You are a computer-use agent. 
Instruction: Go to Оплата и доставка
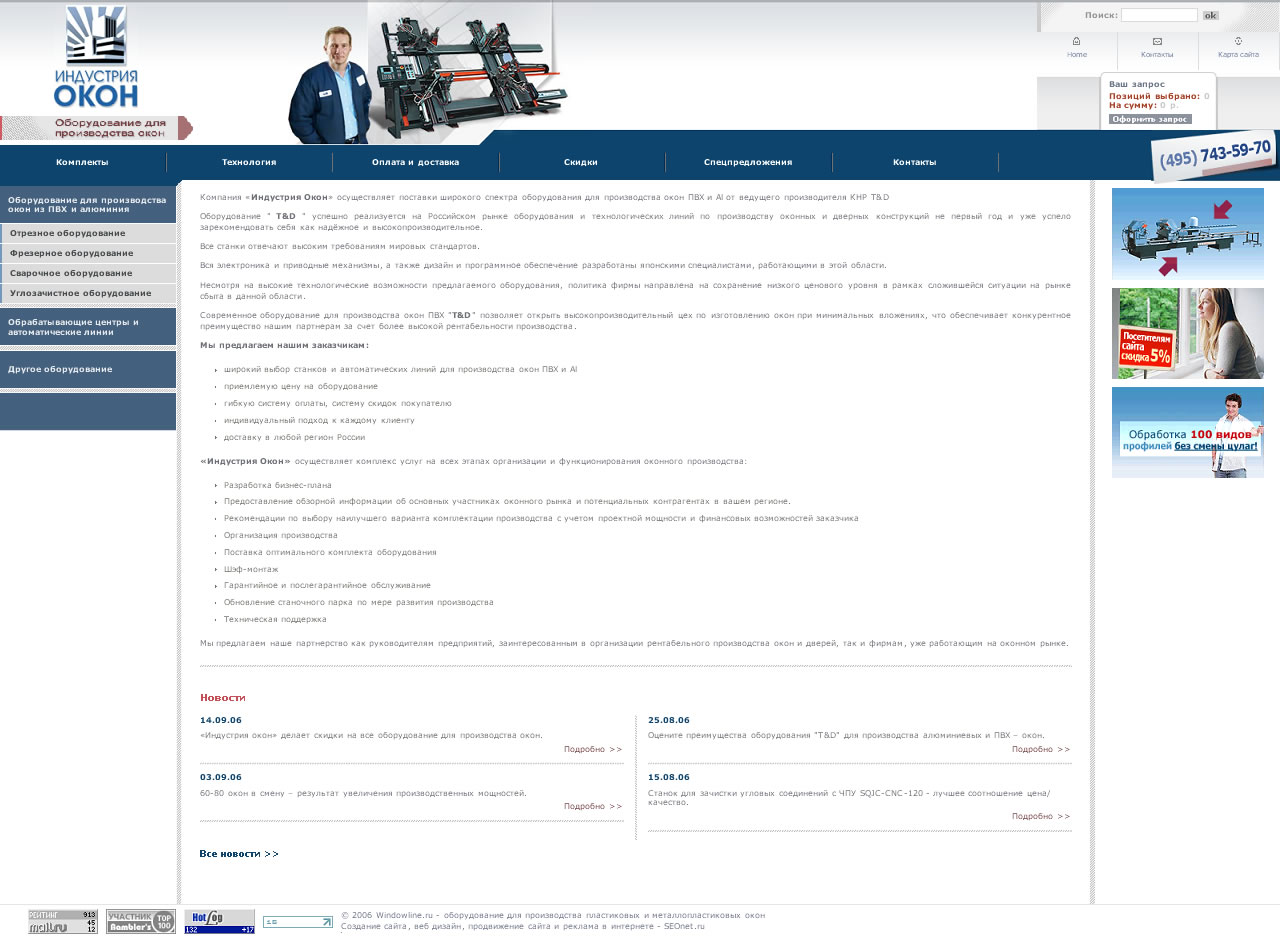point(415,162)
